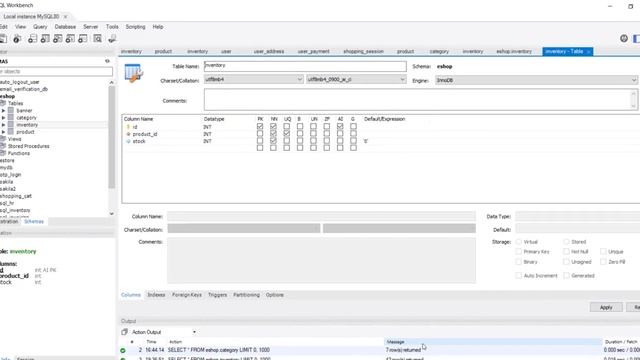Open the utf8mb4 charset dropdown
Viewport: 640px width, 360px height.
300,80
